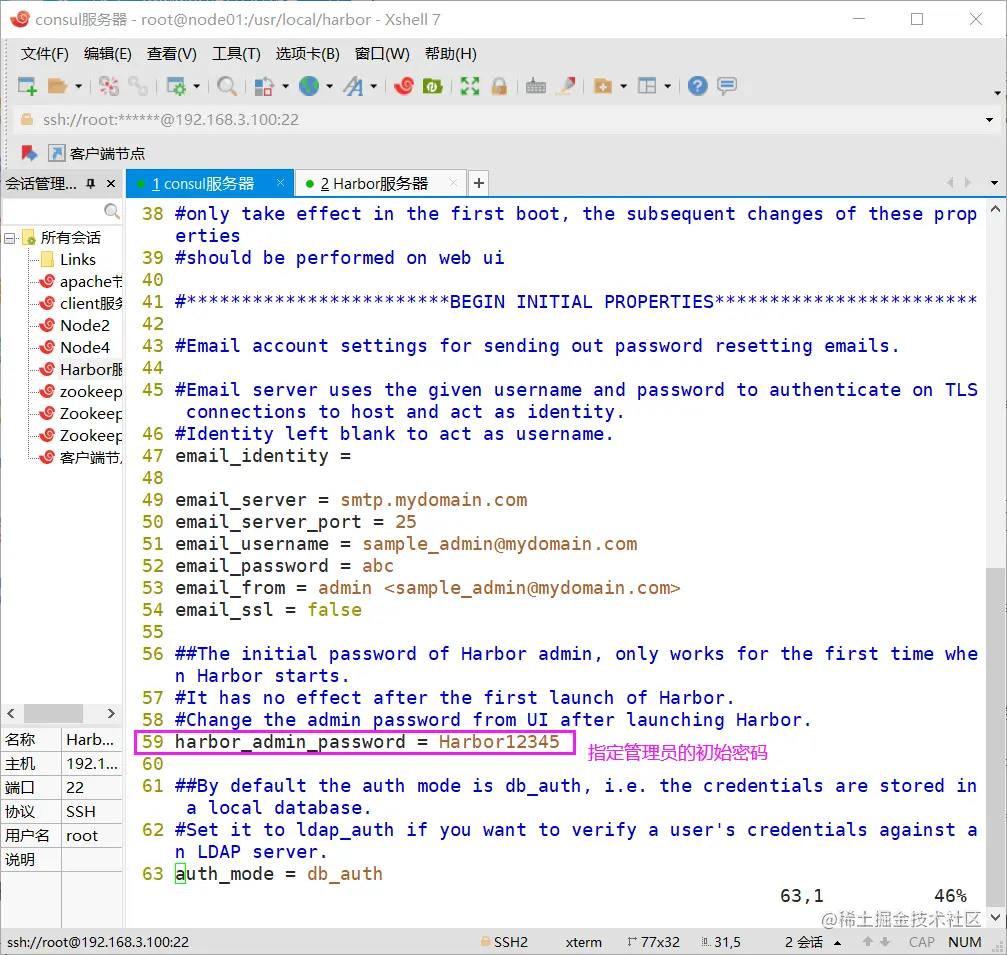Viewport: 1007px width, 955px height.
Task: Click the Font toolbar icon
Action: point(353,85)
